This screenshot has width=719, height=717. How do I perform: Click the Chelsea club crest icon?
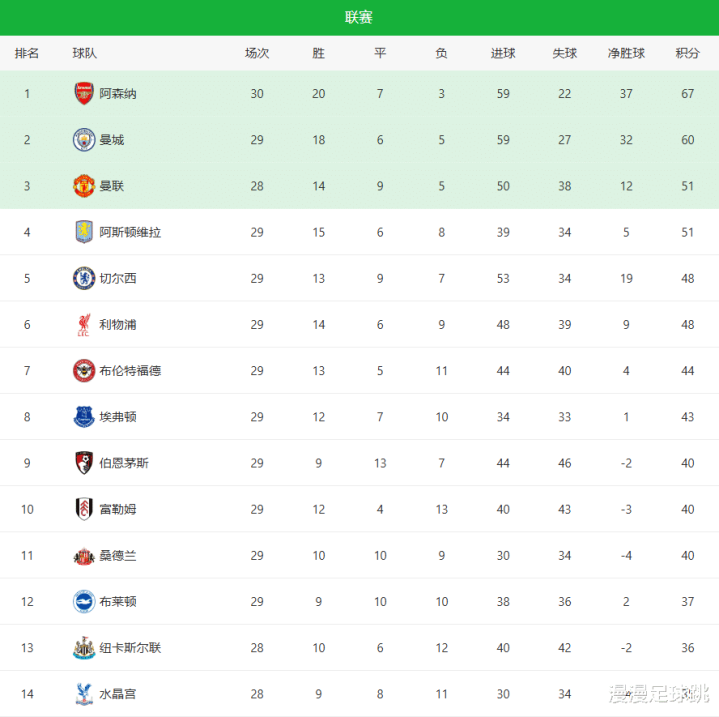point(84,278)
